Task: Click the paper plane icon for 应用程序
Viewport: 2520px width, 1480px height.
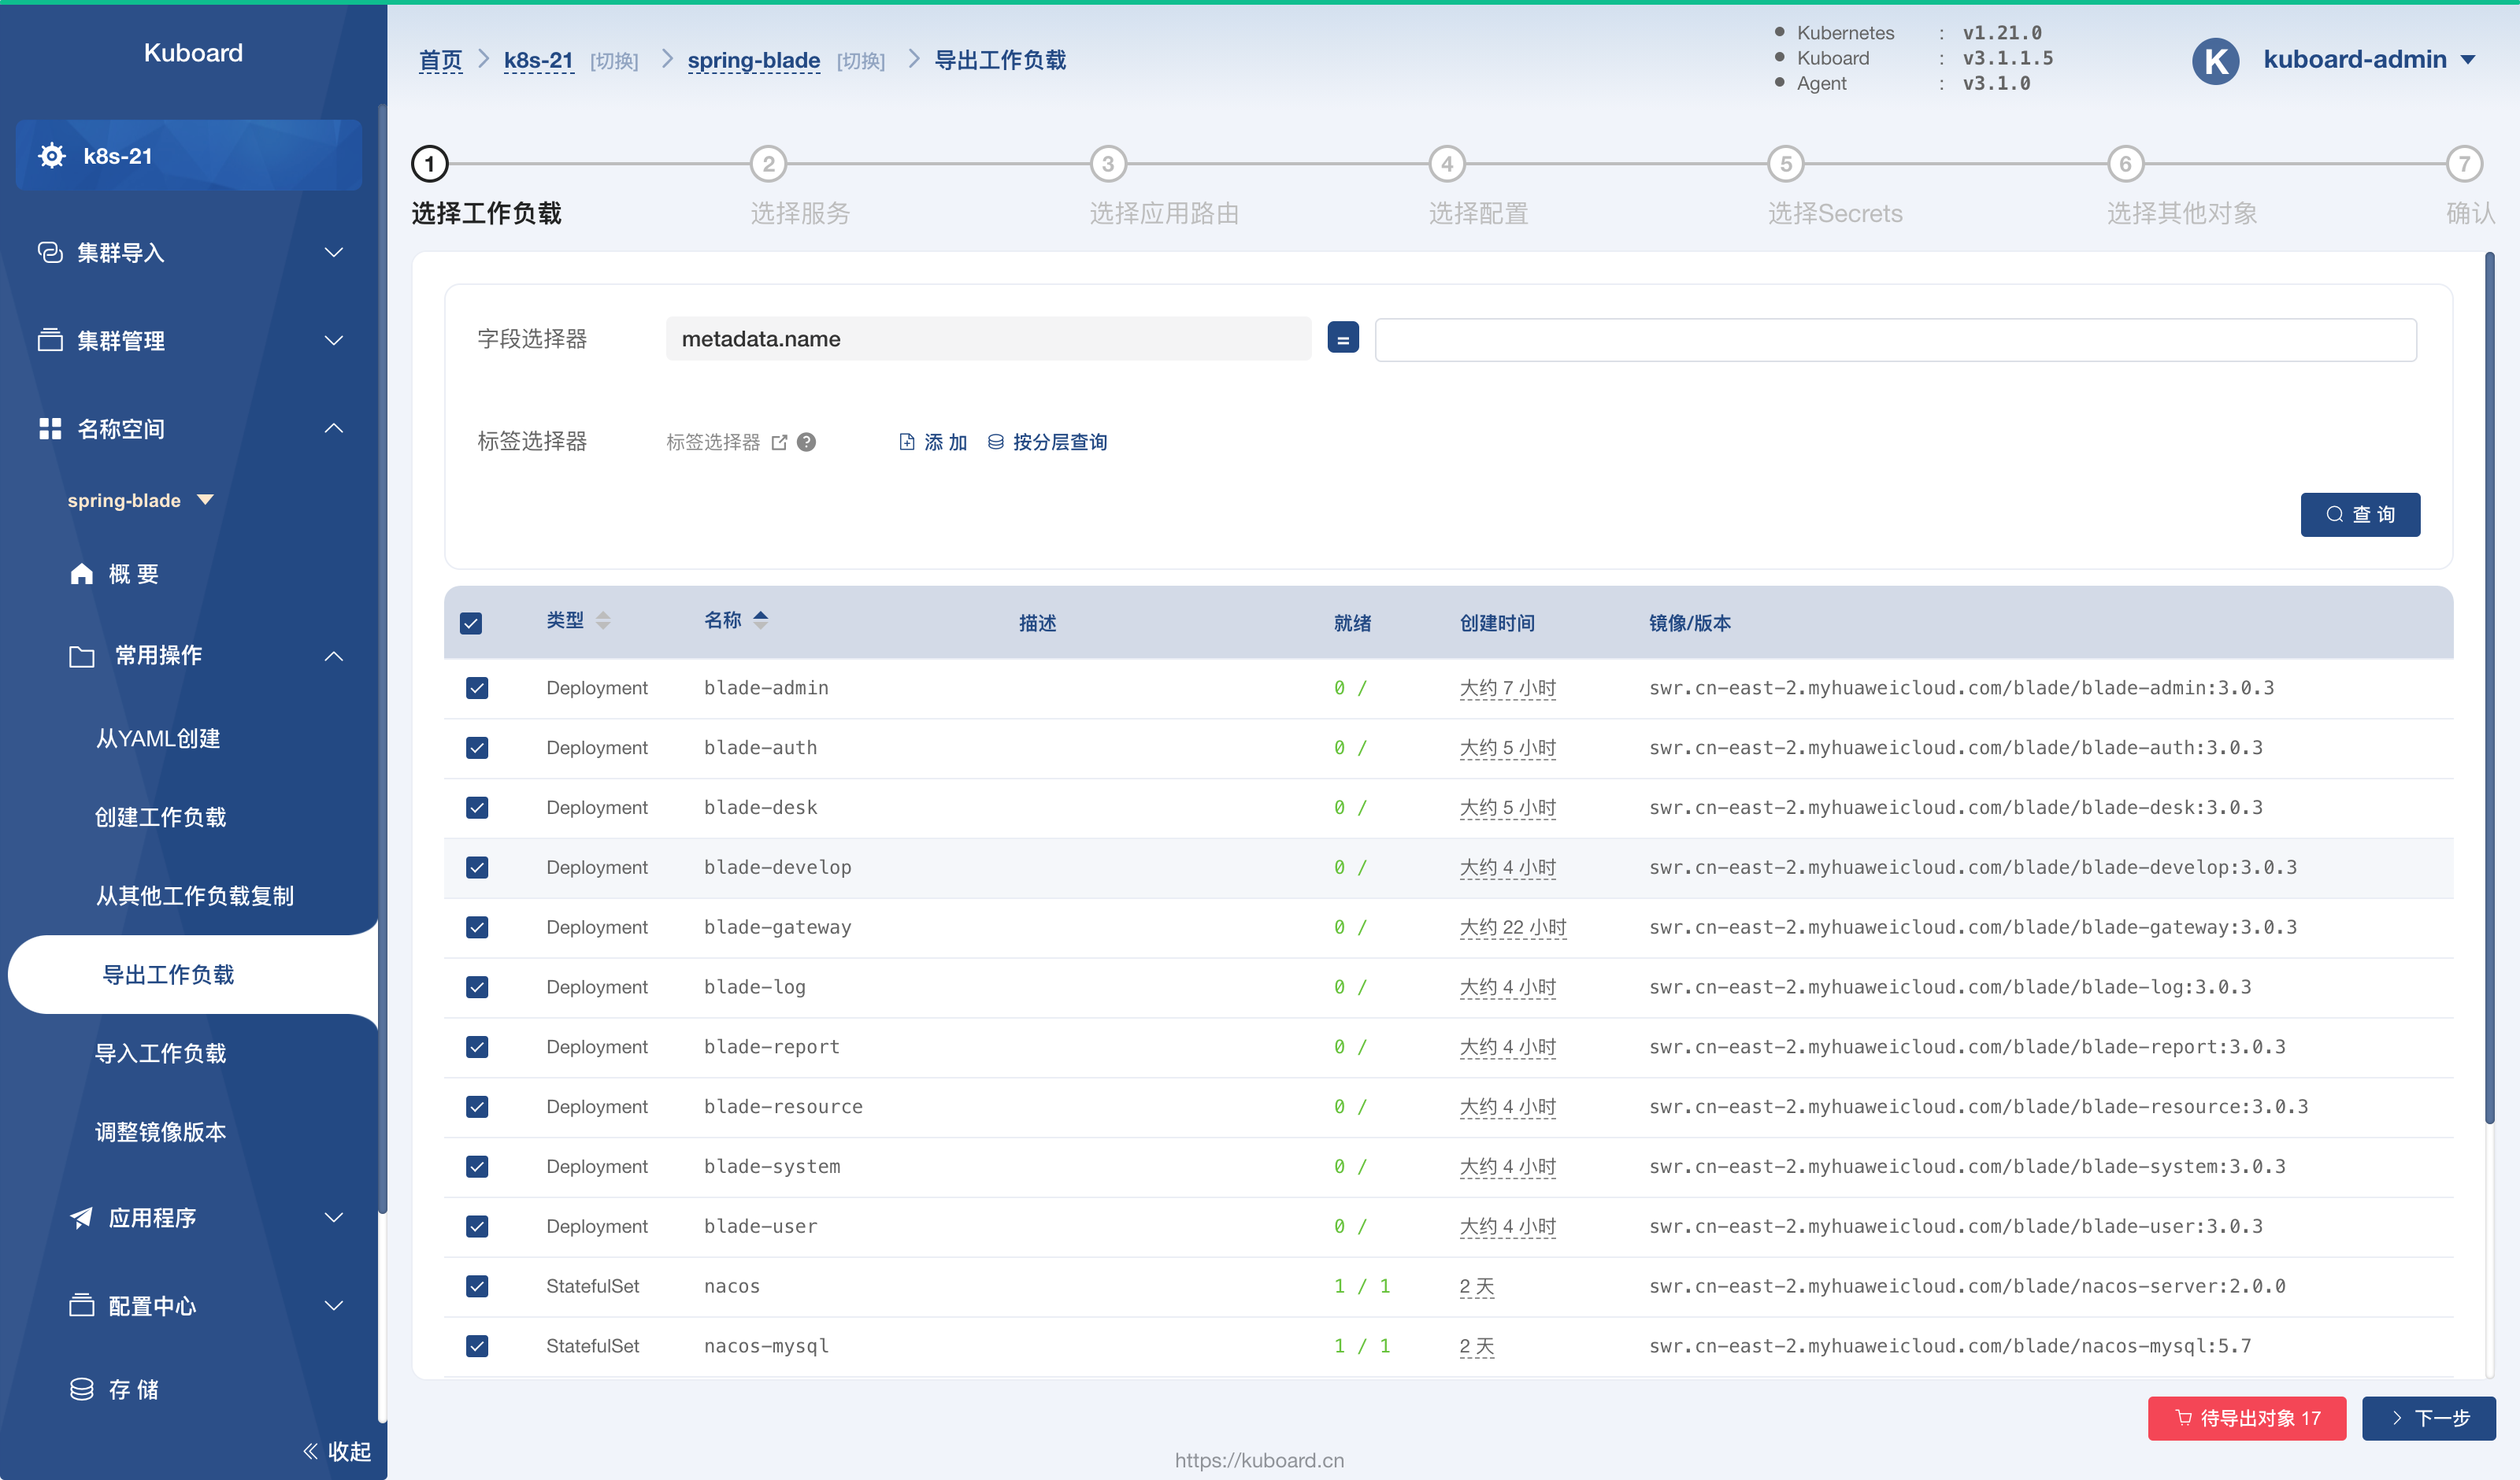Action: click(82, 1217)
